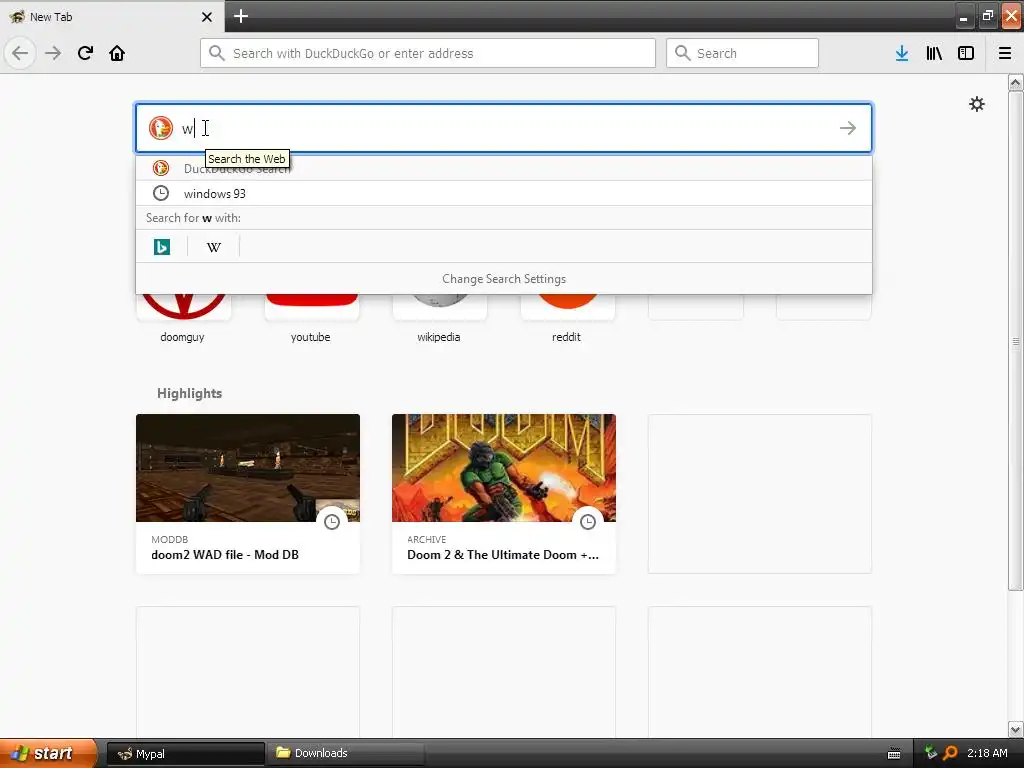Viewport: 1024px width, 768px height.
Task: Select the DuckDuckGo Search suggestion row
Action: 504,168
